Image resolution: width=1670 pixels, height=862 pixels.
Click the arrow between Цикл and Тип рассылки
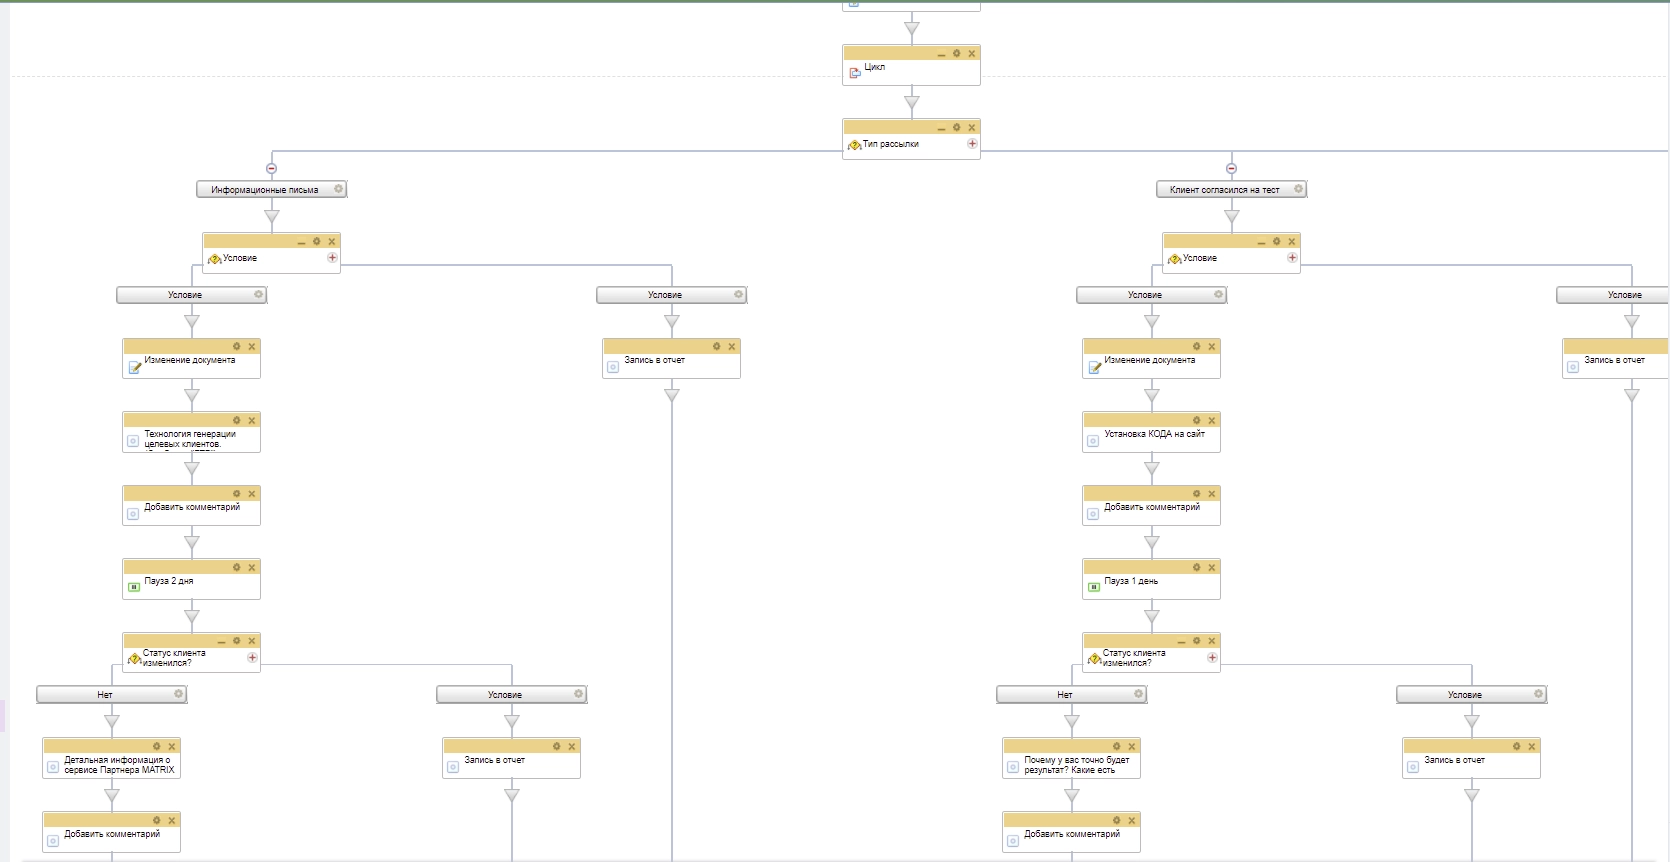911,103
